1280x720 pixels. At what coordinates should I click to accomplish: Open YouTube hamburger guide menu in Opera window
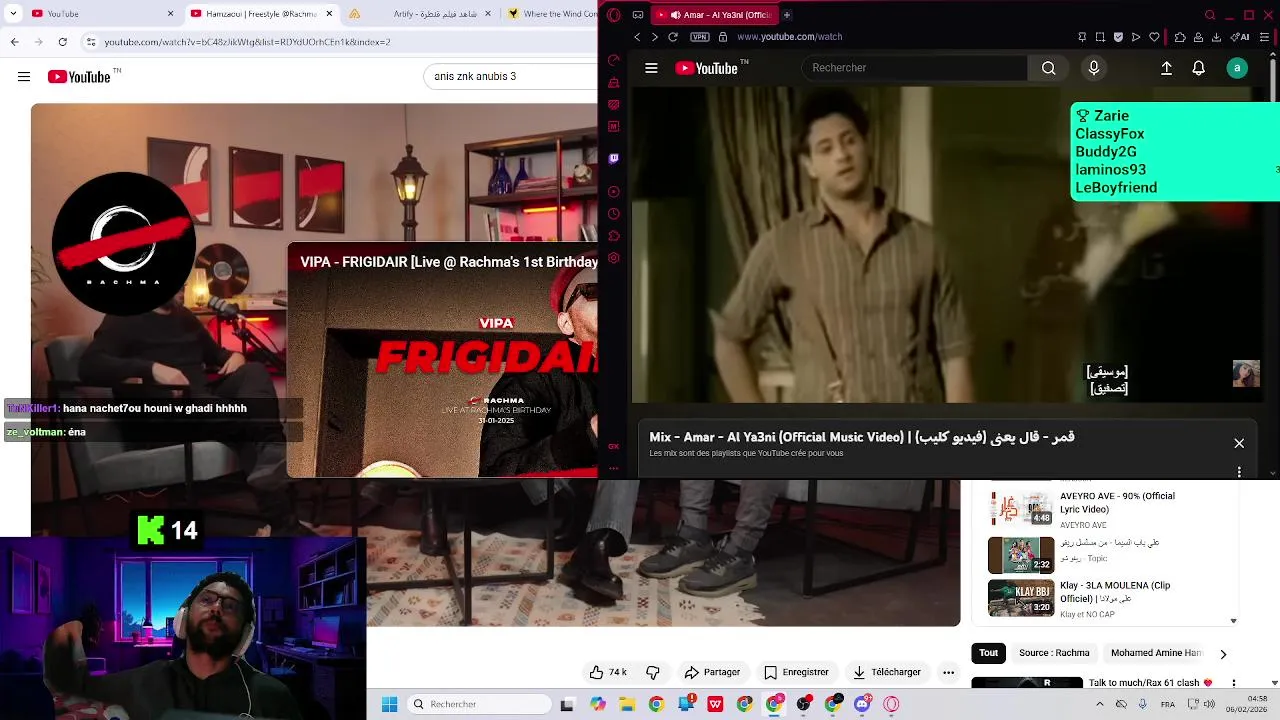point(651,68)
